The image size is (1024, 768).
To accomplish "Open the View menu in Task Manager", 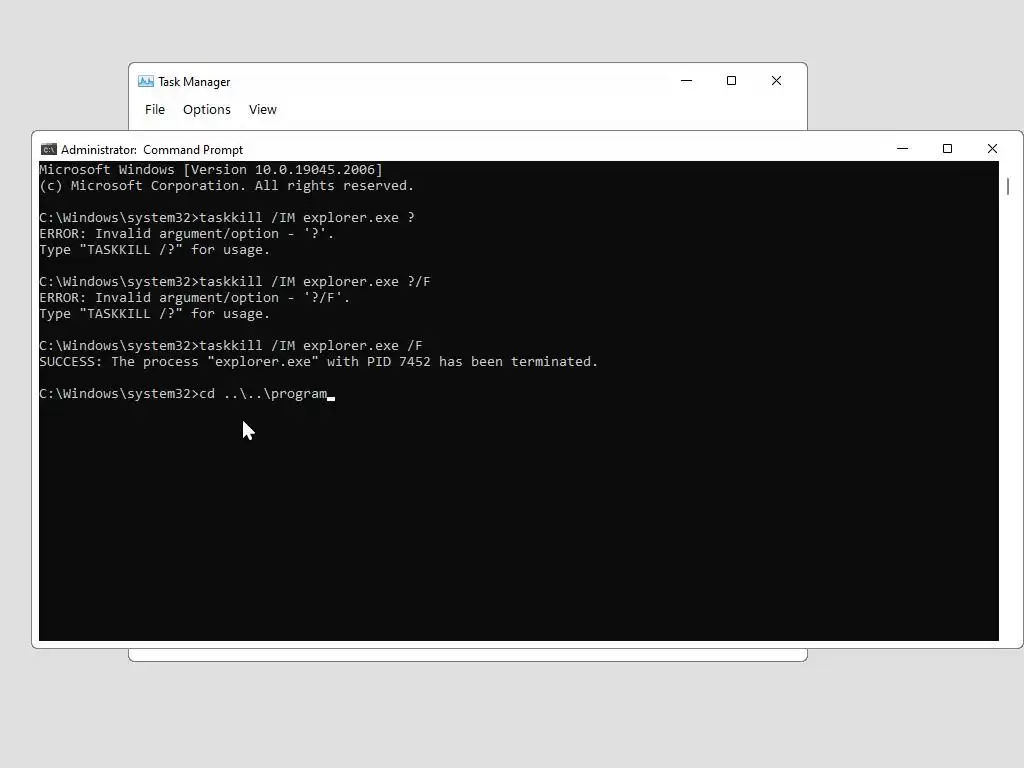I will point(263,110).
